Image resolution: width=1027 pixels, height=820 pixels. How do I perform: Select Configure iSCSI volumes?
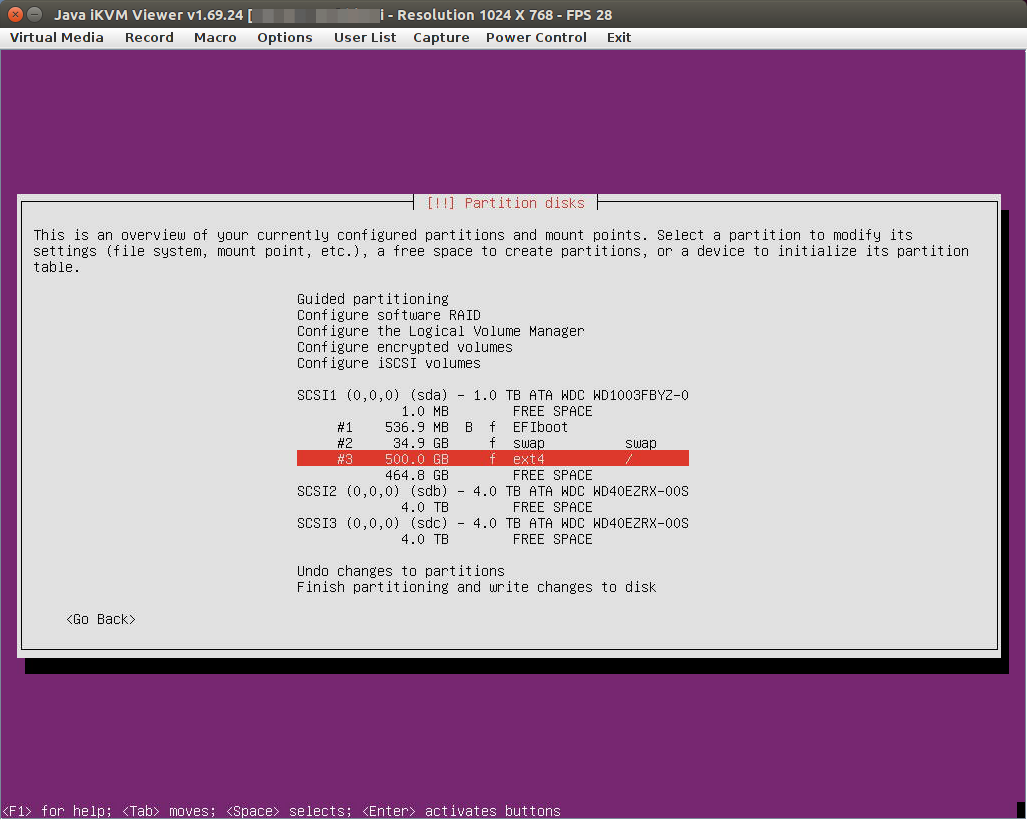tap(389, 363)
